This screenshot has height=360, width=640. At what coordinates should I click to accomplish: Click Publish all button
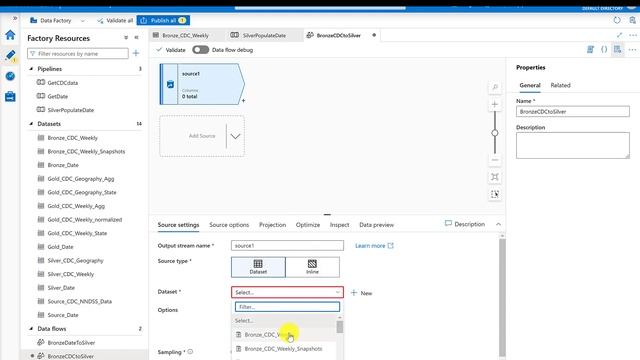163,20
